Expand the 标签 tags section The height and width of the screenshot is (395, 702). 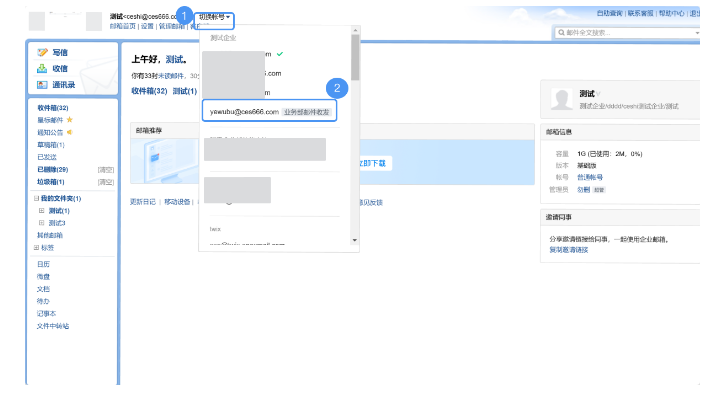36,247
